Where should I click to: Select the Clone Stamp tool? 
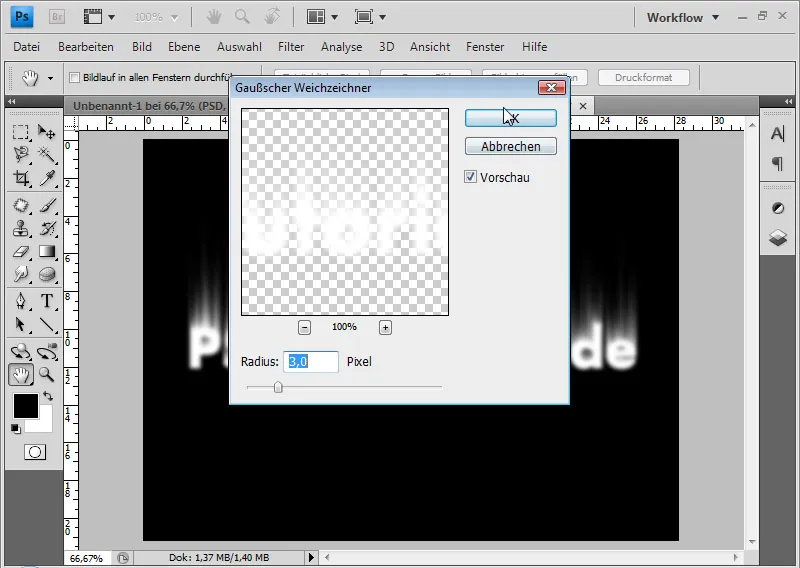coord(20,229)
